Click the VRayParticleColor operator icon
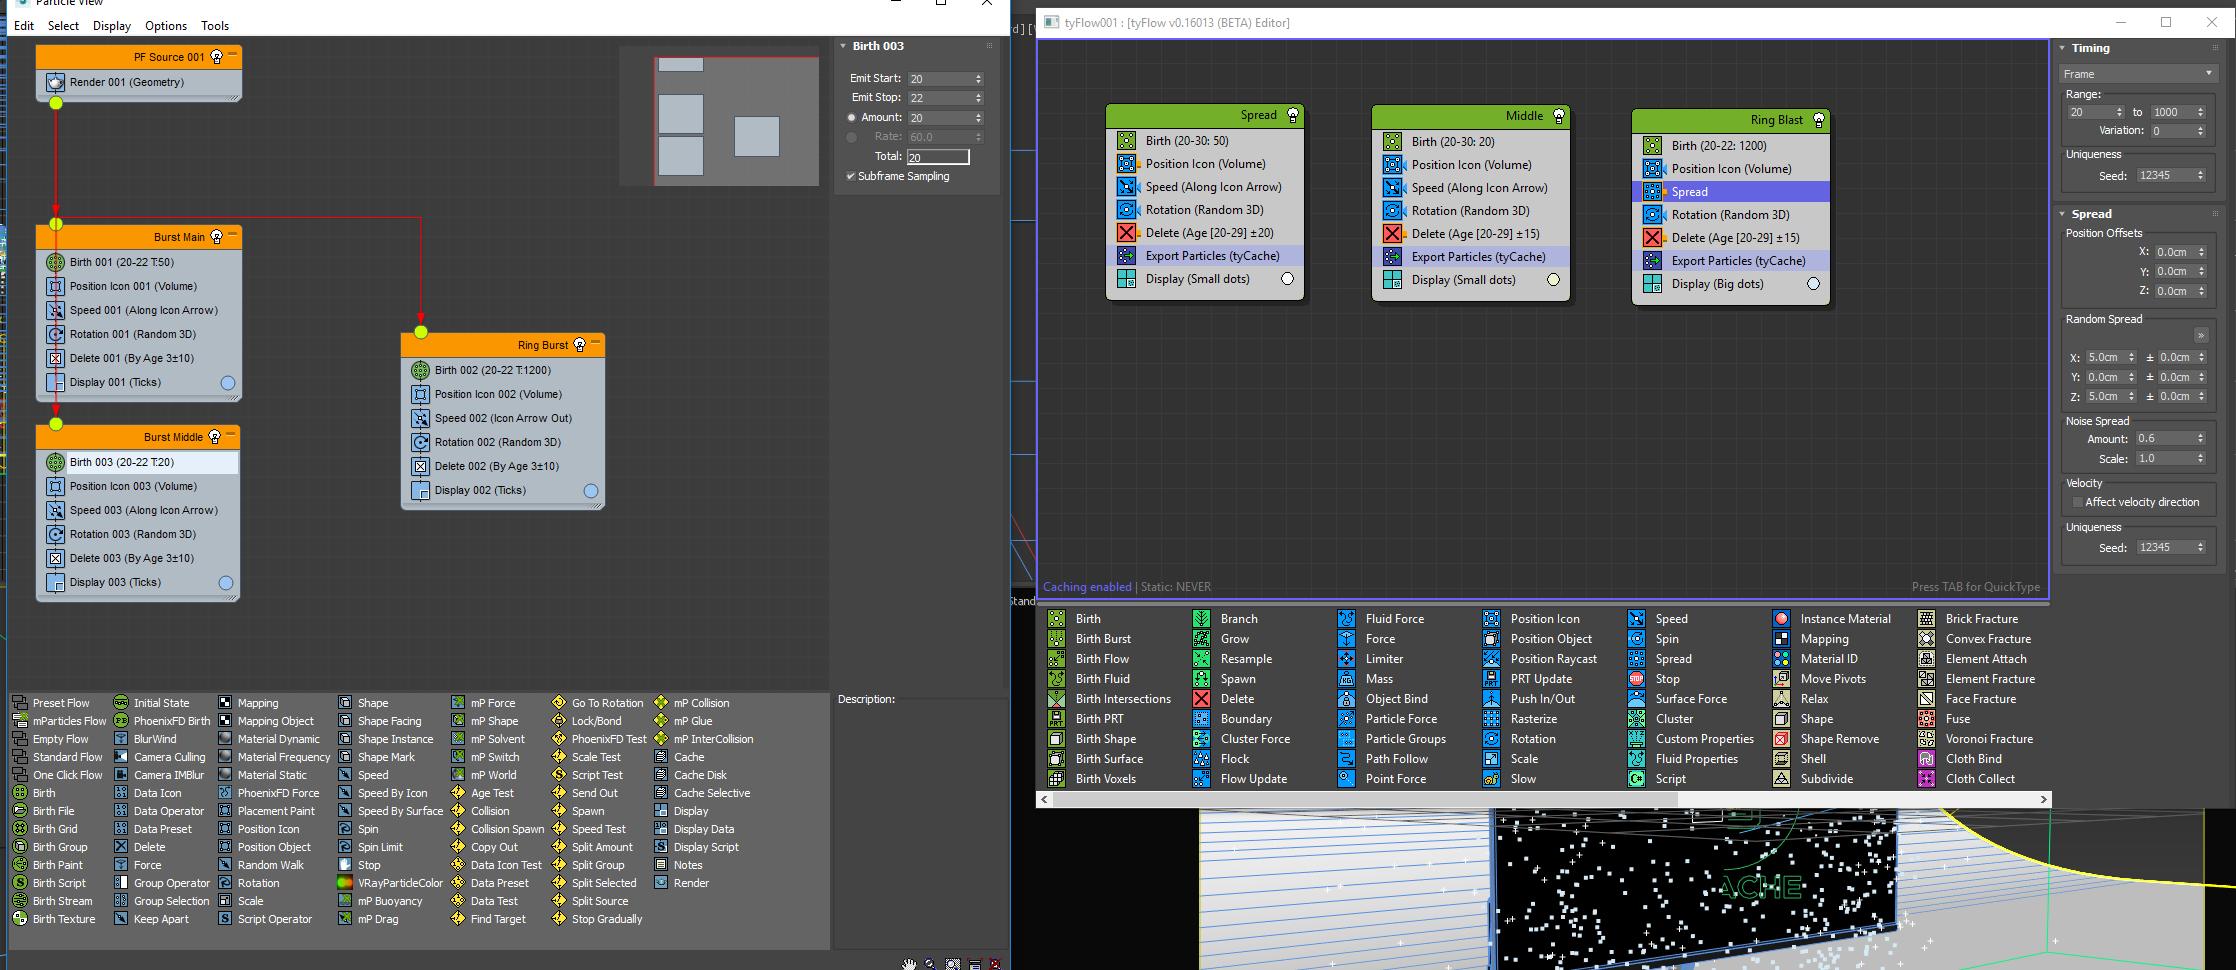Image resolution: width=2236 pixels, height=970 pixels. (x=345, y=883)
